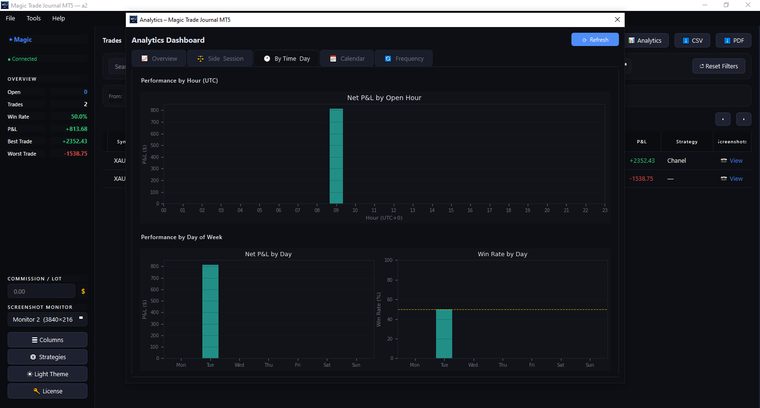This screenshot has height=408, width=760.
Task: Open the Calendar tab
Action: [347, 59]
